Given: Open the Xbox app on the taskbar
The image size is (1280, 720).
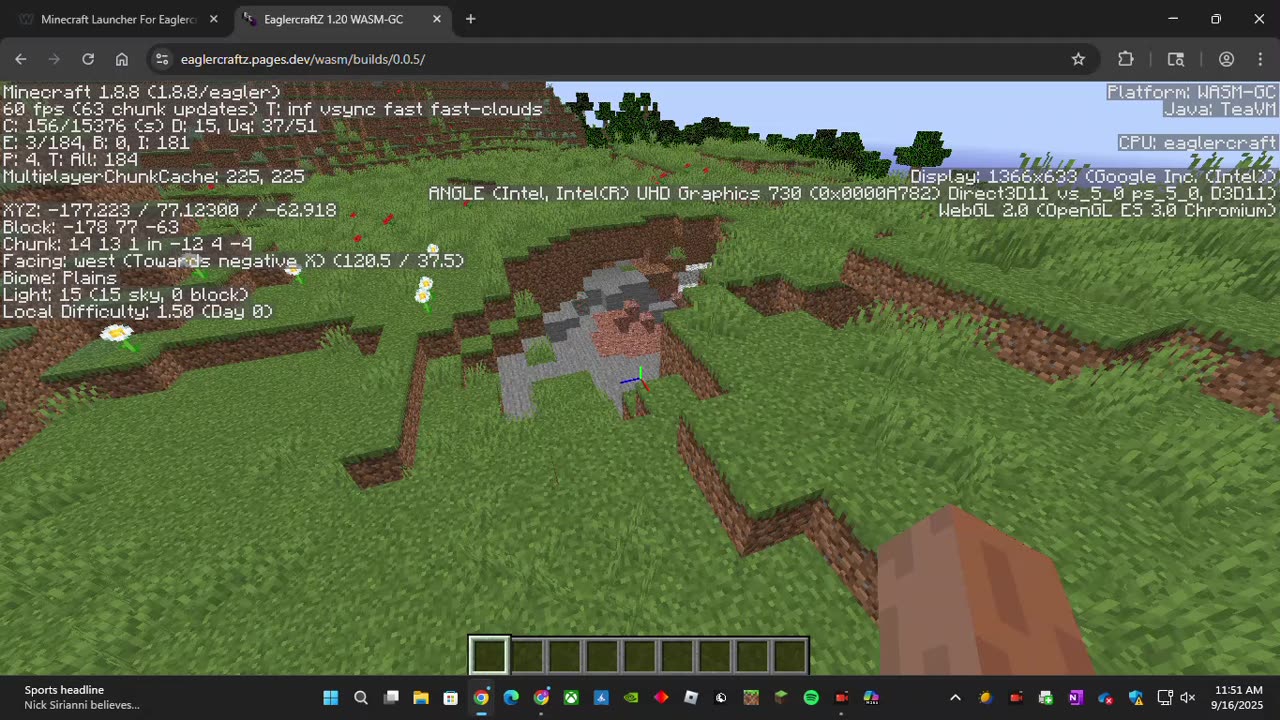Looking at the screenshot, I should coord(571,697).
